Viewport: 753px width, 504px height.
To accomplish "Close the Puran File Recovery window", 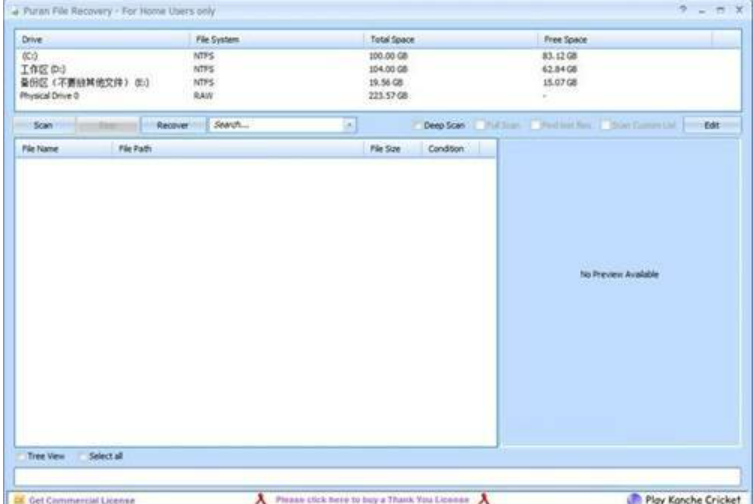I will (739, 10).
